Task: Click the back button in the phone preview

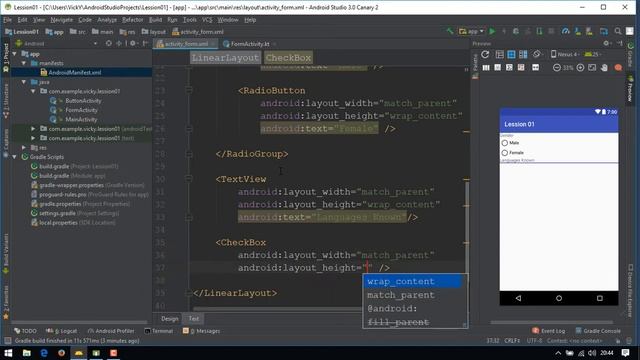Action: click(518, 298)
